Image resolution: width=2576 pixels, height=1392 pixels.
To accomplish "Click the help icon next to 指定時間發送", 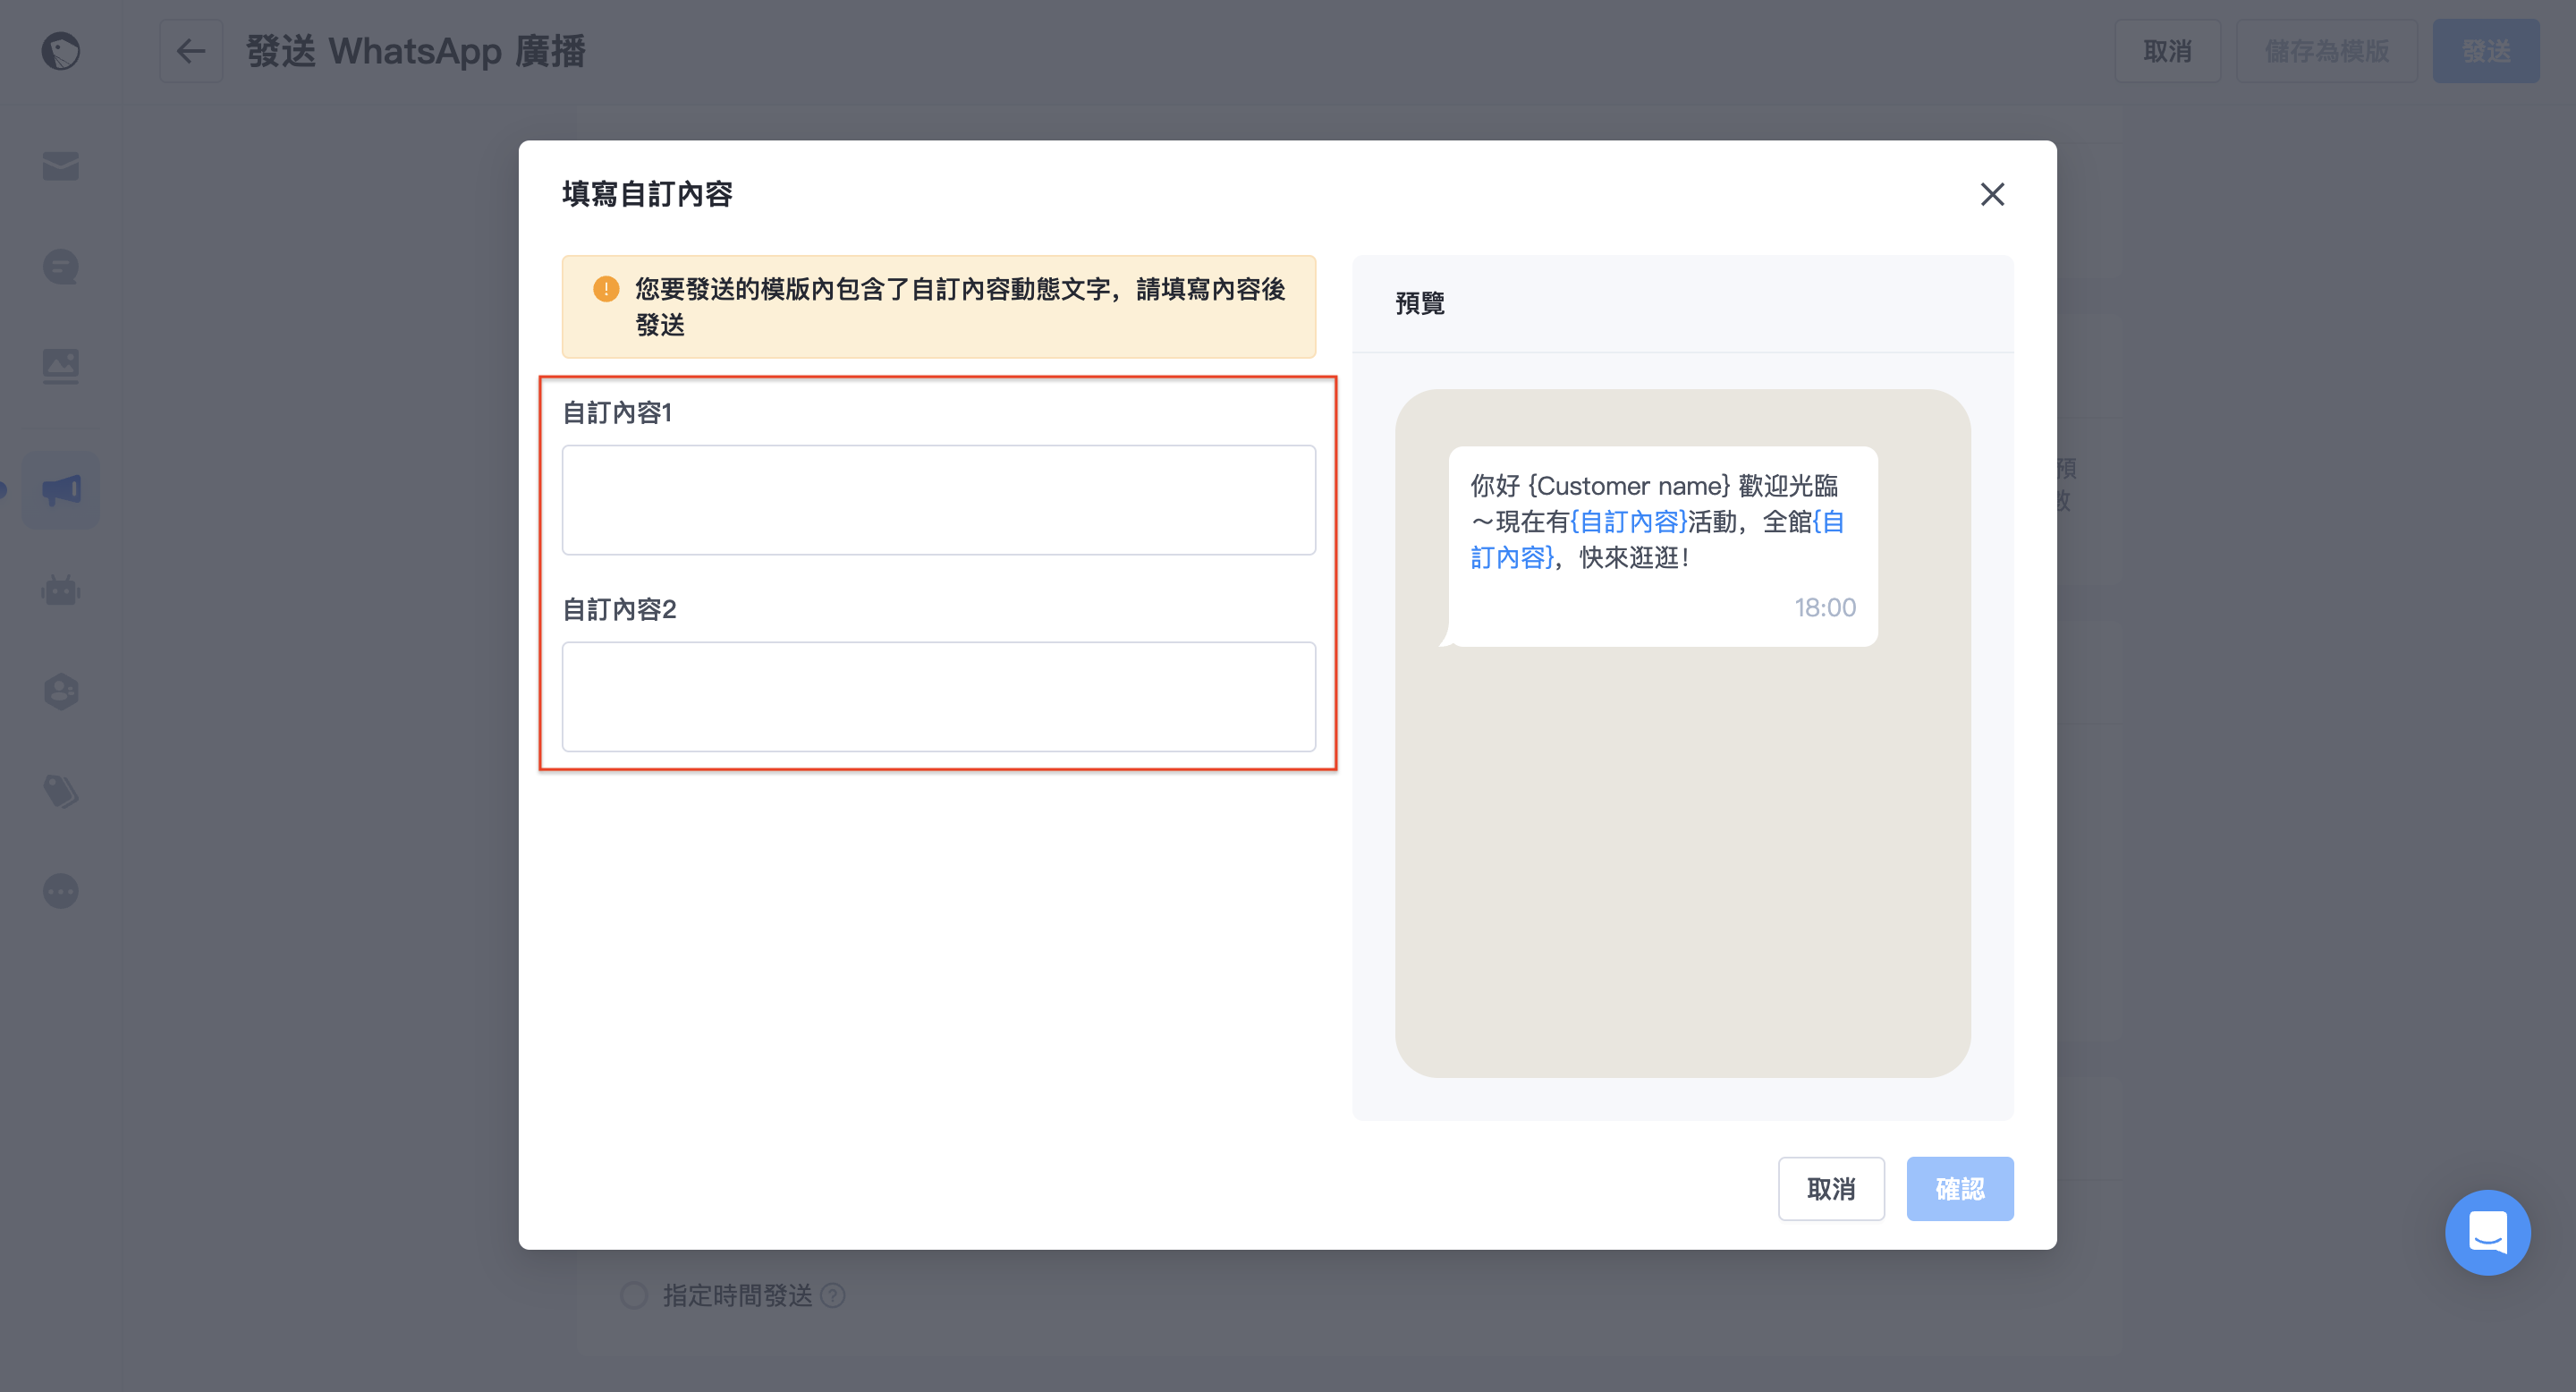I will point(833,1295).
